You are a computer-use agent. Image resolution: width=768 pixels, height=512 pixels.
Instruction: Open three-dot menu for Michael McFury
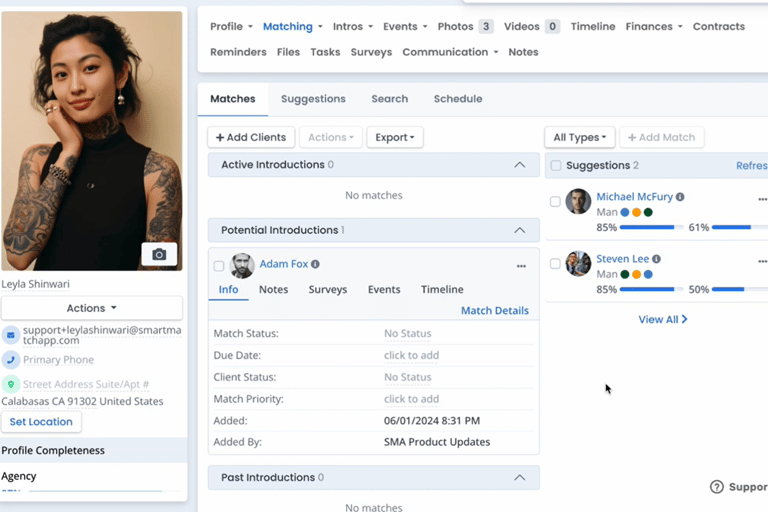pos(762,199)
